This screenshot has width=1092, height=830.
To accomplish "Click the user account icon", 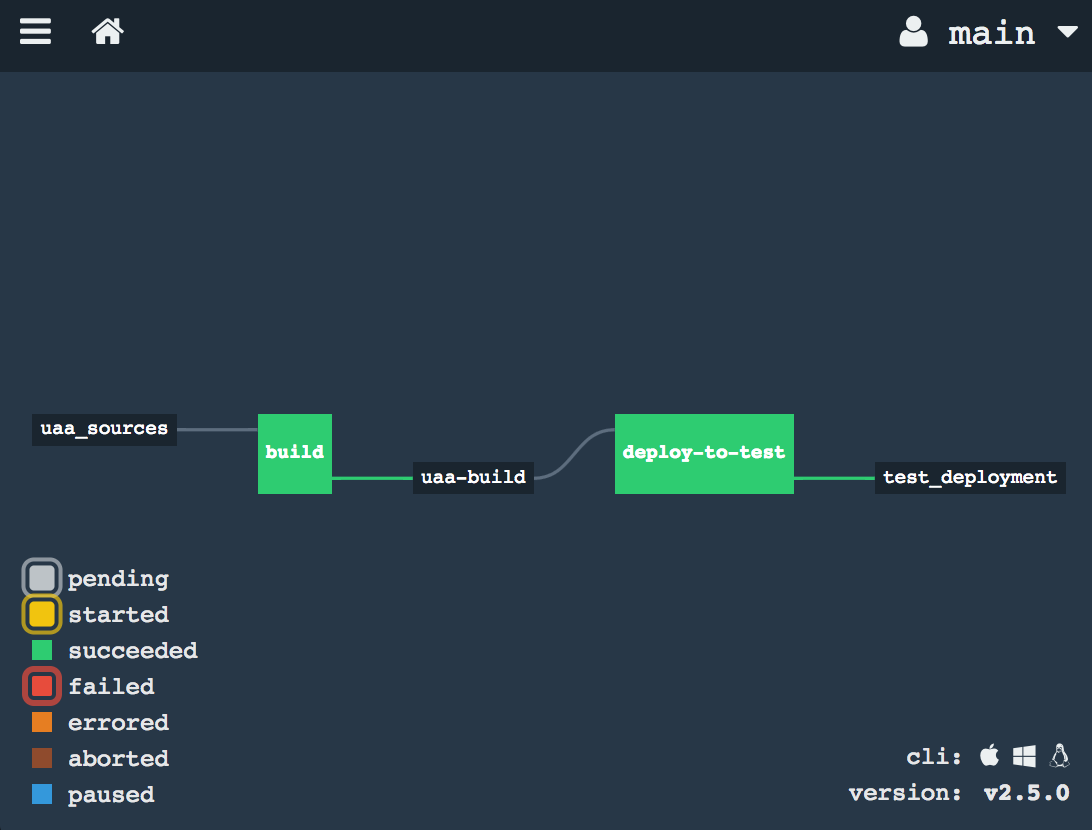I will click(x=914, y=32).
